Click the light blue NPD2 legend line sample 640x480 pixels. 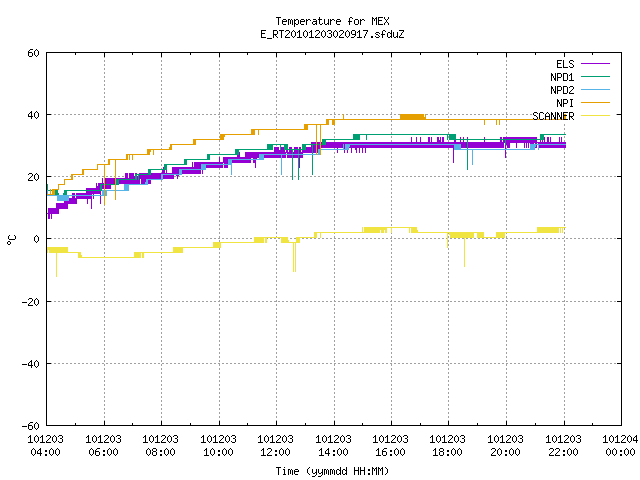pyautogui.click(x=595, y=89)
